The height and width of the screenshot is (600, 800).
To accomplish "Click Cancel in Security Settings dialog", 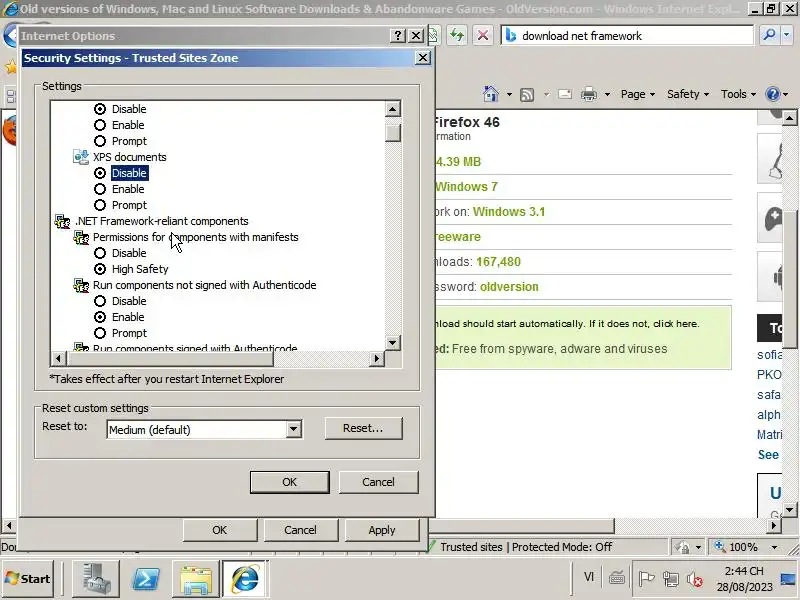I will 379,482.
